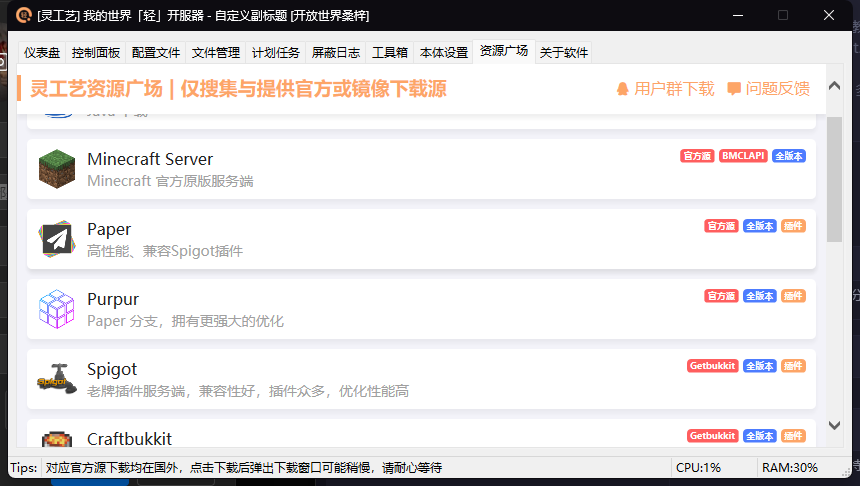Screen dimensions: 860x486
Task: Click the chat bubble icon beside 问题反馈
Action: point(734,89)
